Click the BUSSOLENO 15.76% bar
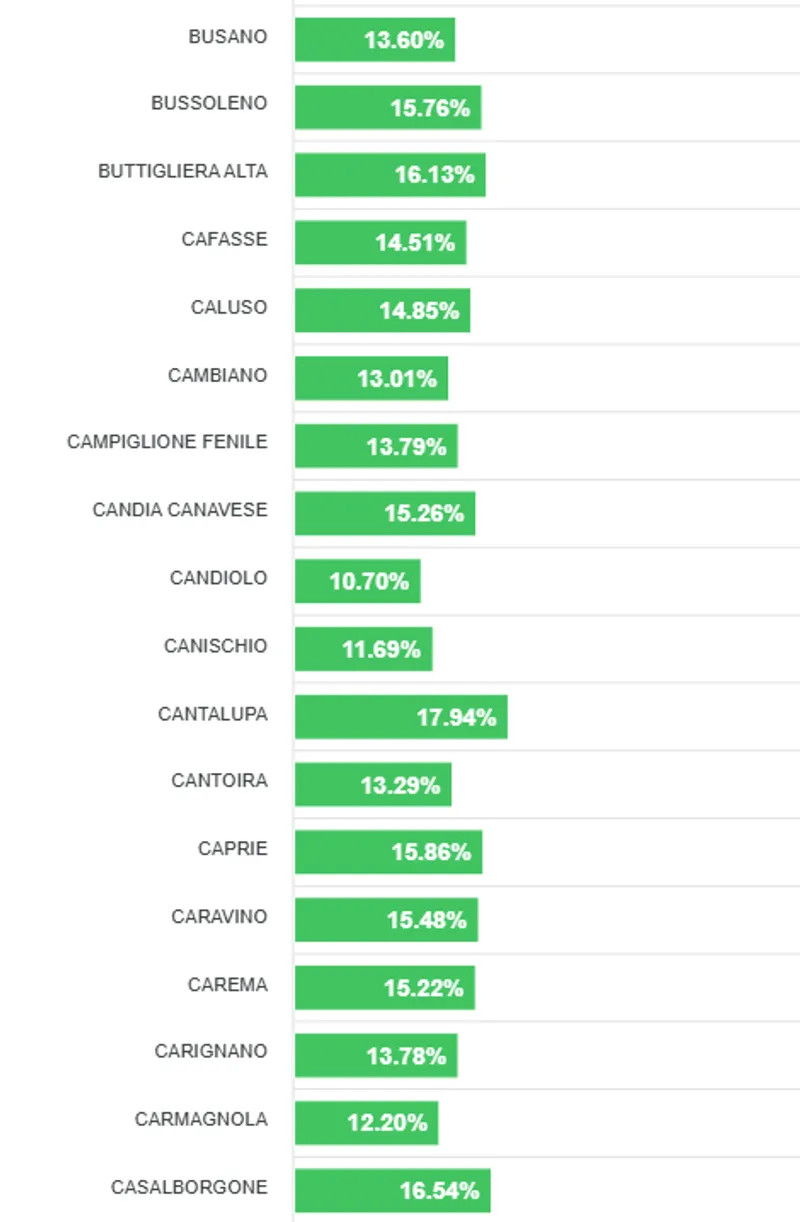Screen dimensions: 800x1222 (x=388, y=108)
